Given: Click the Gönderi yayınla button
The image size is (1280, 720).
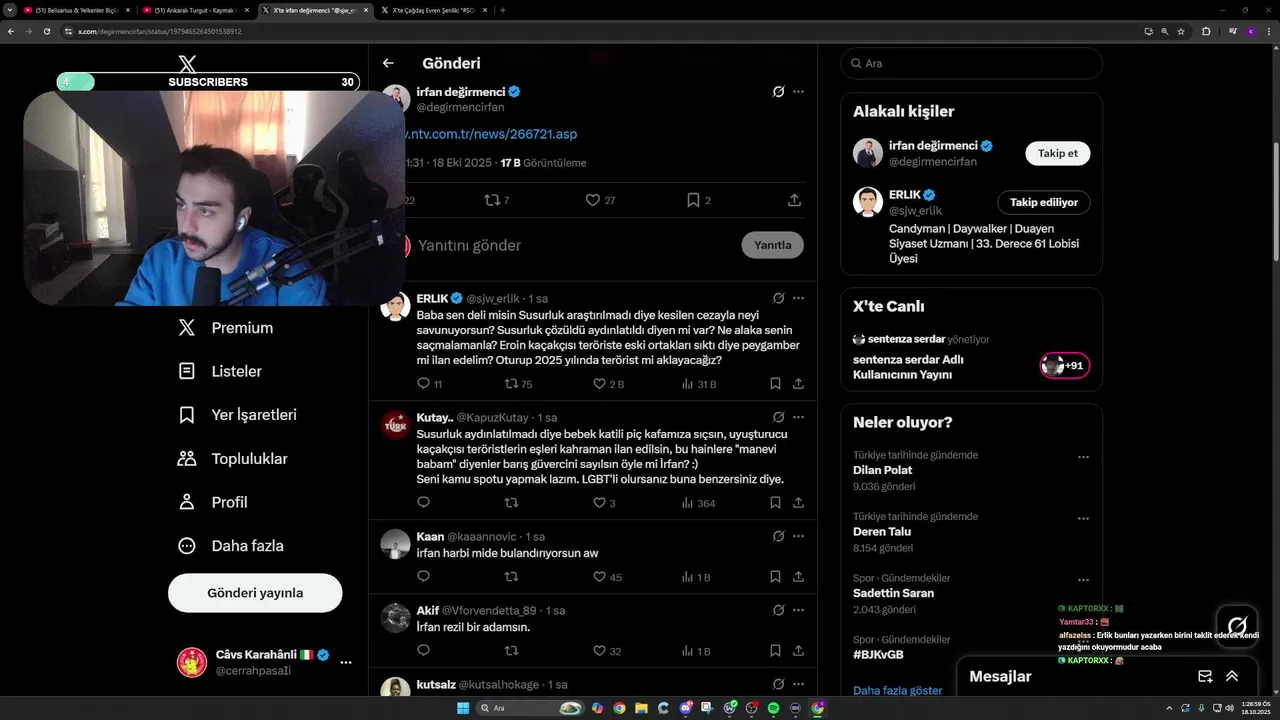Looking at the screenshot, I should click(x=255, y=593).
